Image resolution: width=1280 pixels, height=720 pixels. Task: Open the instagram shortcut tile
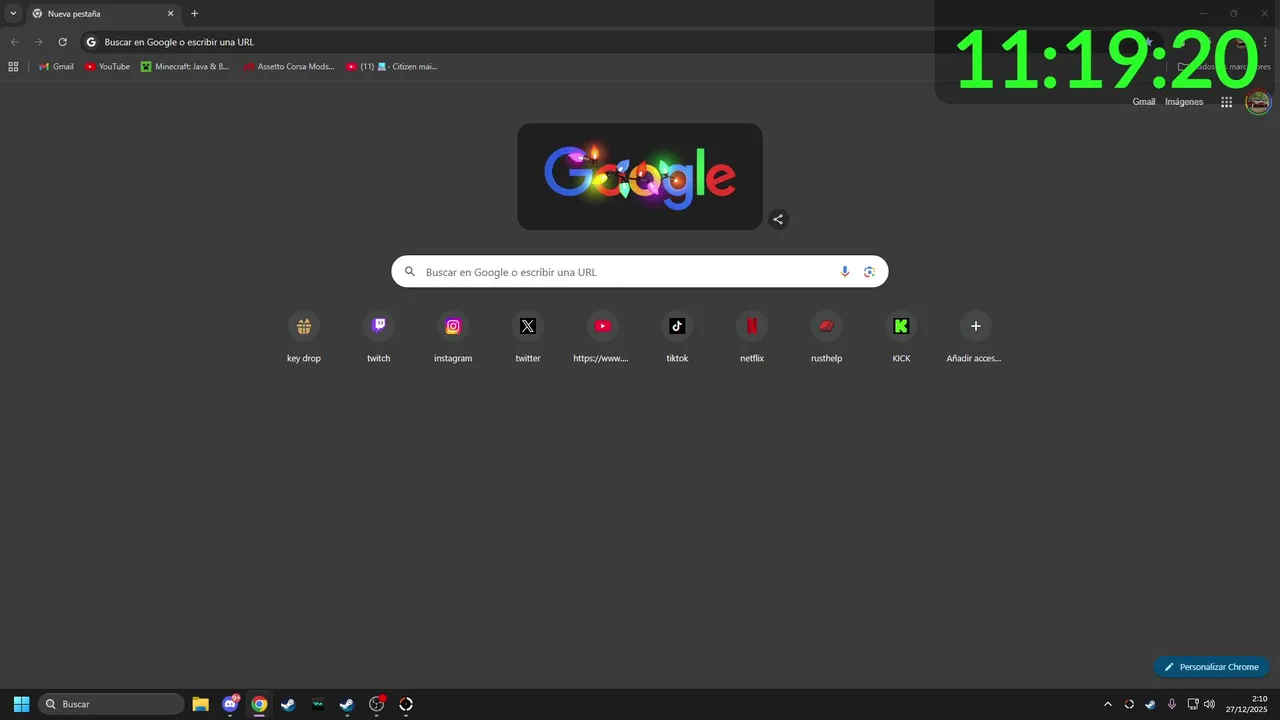(x=453, y=337)
